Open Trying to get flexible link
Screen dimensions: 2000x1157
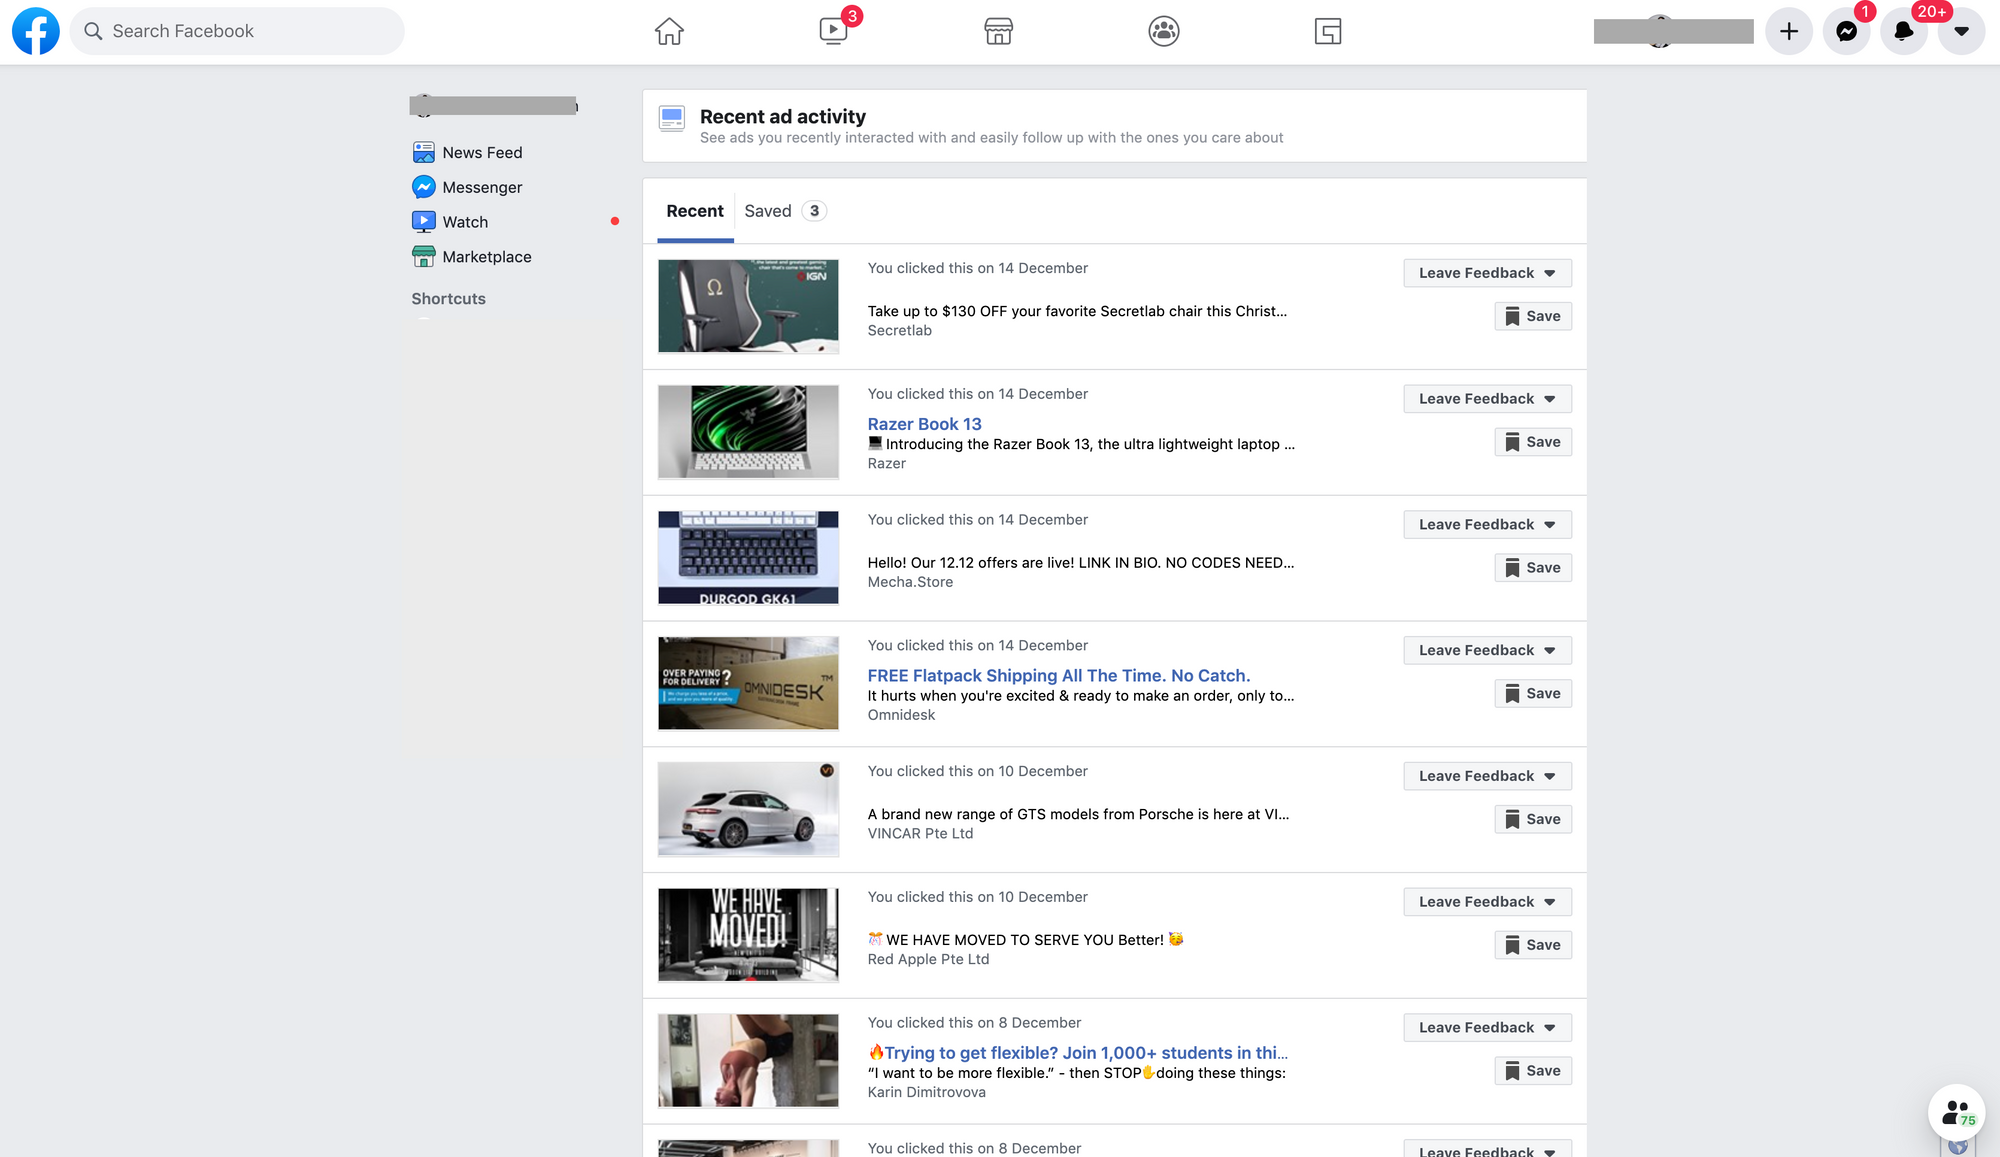pos(1078,1053)
